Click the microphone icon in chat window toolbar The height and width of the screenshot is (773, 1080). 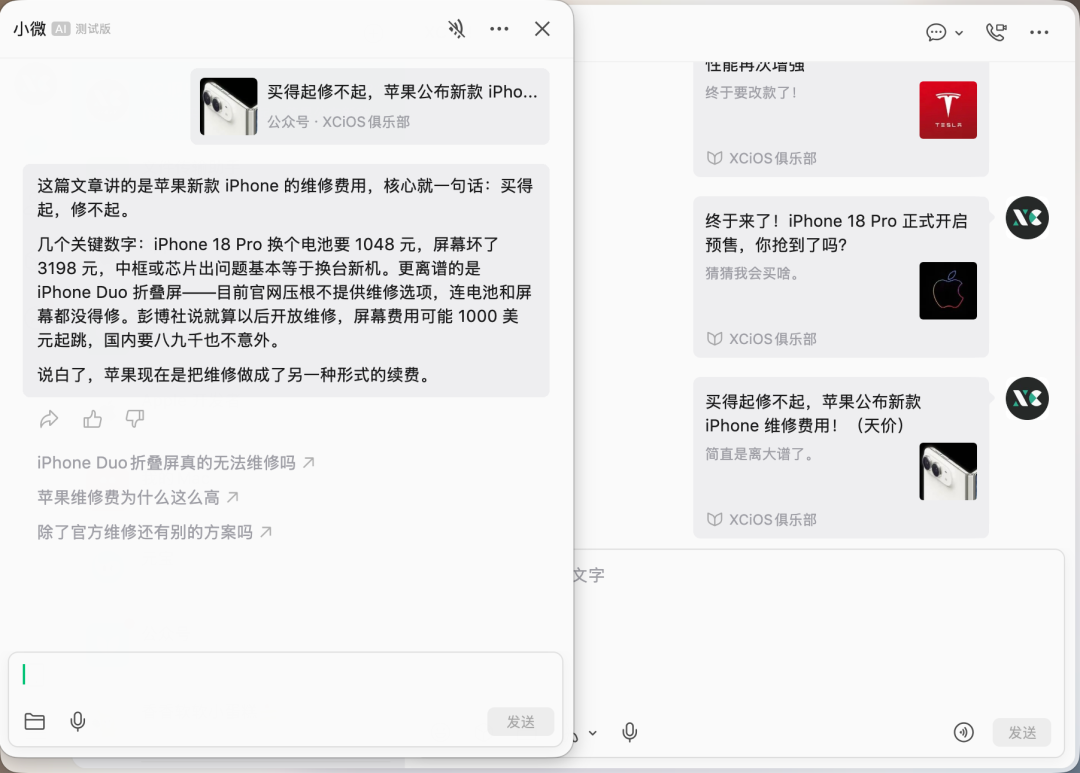point(630,732)
